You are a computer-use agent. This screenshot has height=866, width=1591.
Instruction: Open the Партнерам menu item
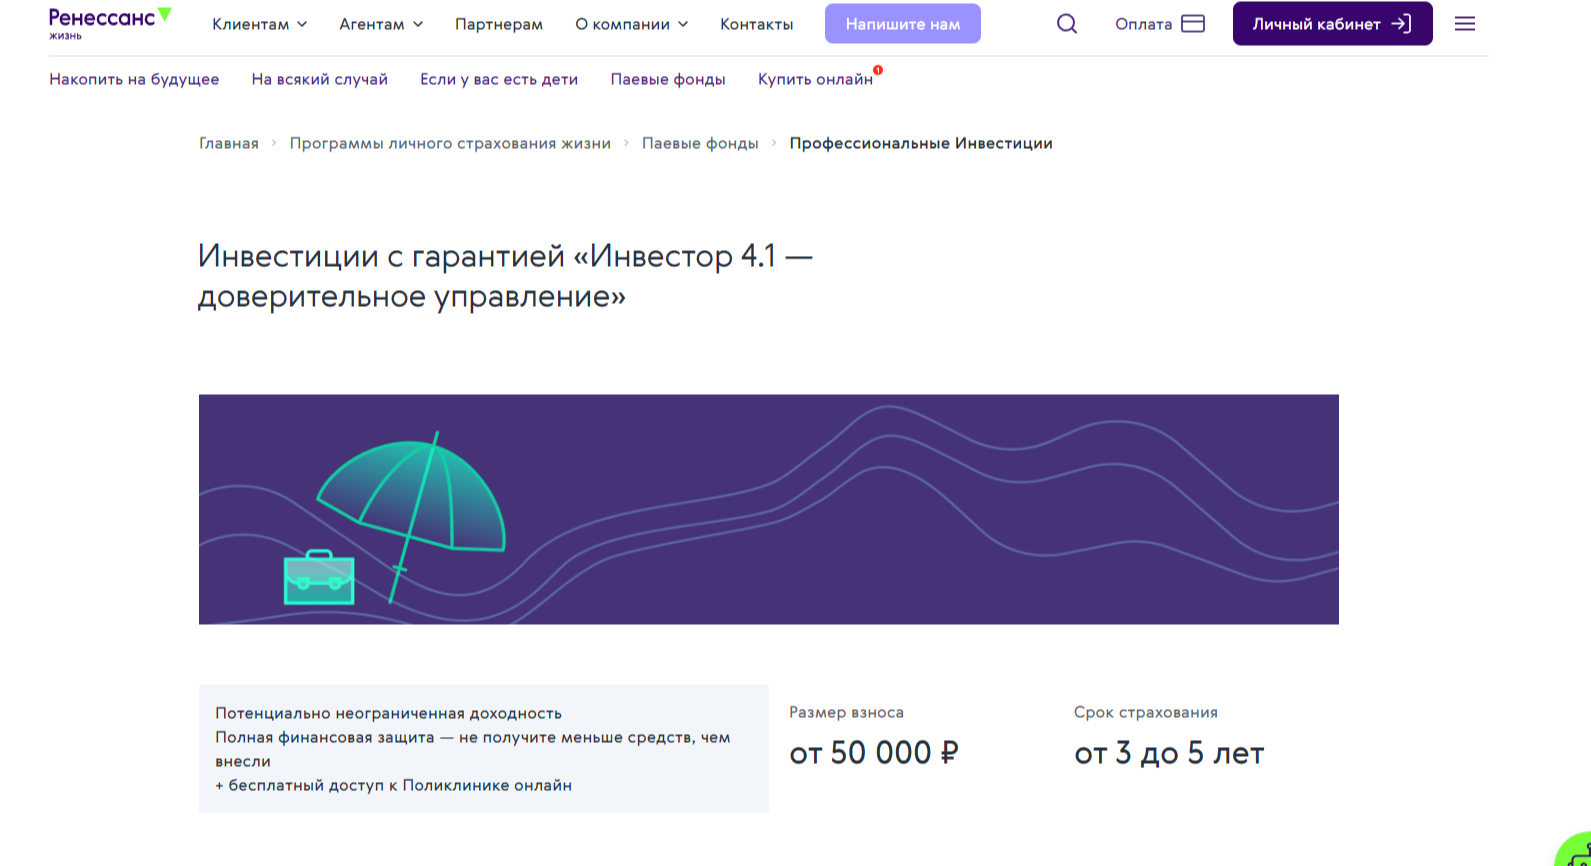499,24
